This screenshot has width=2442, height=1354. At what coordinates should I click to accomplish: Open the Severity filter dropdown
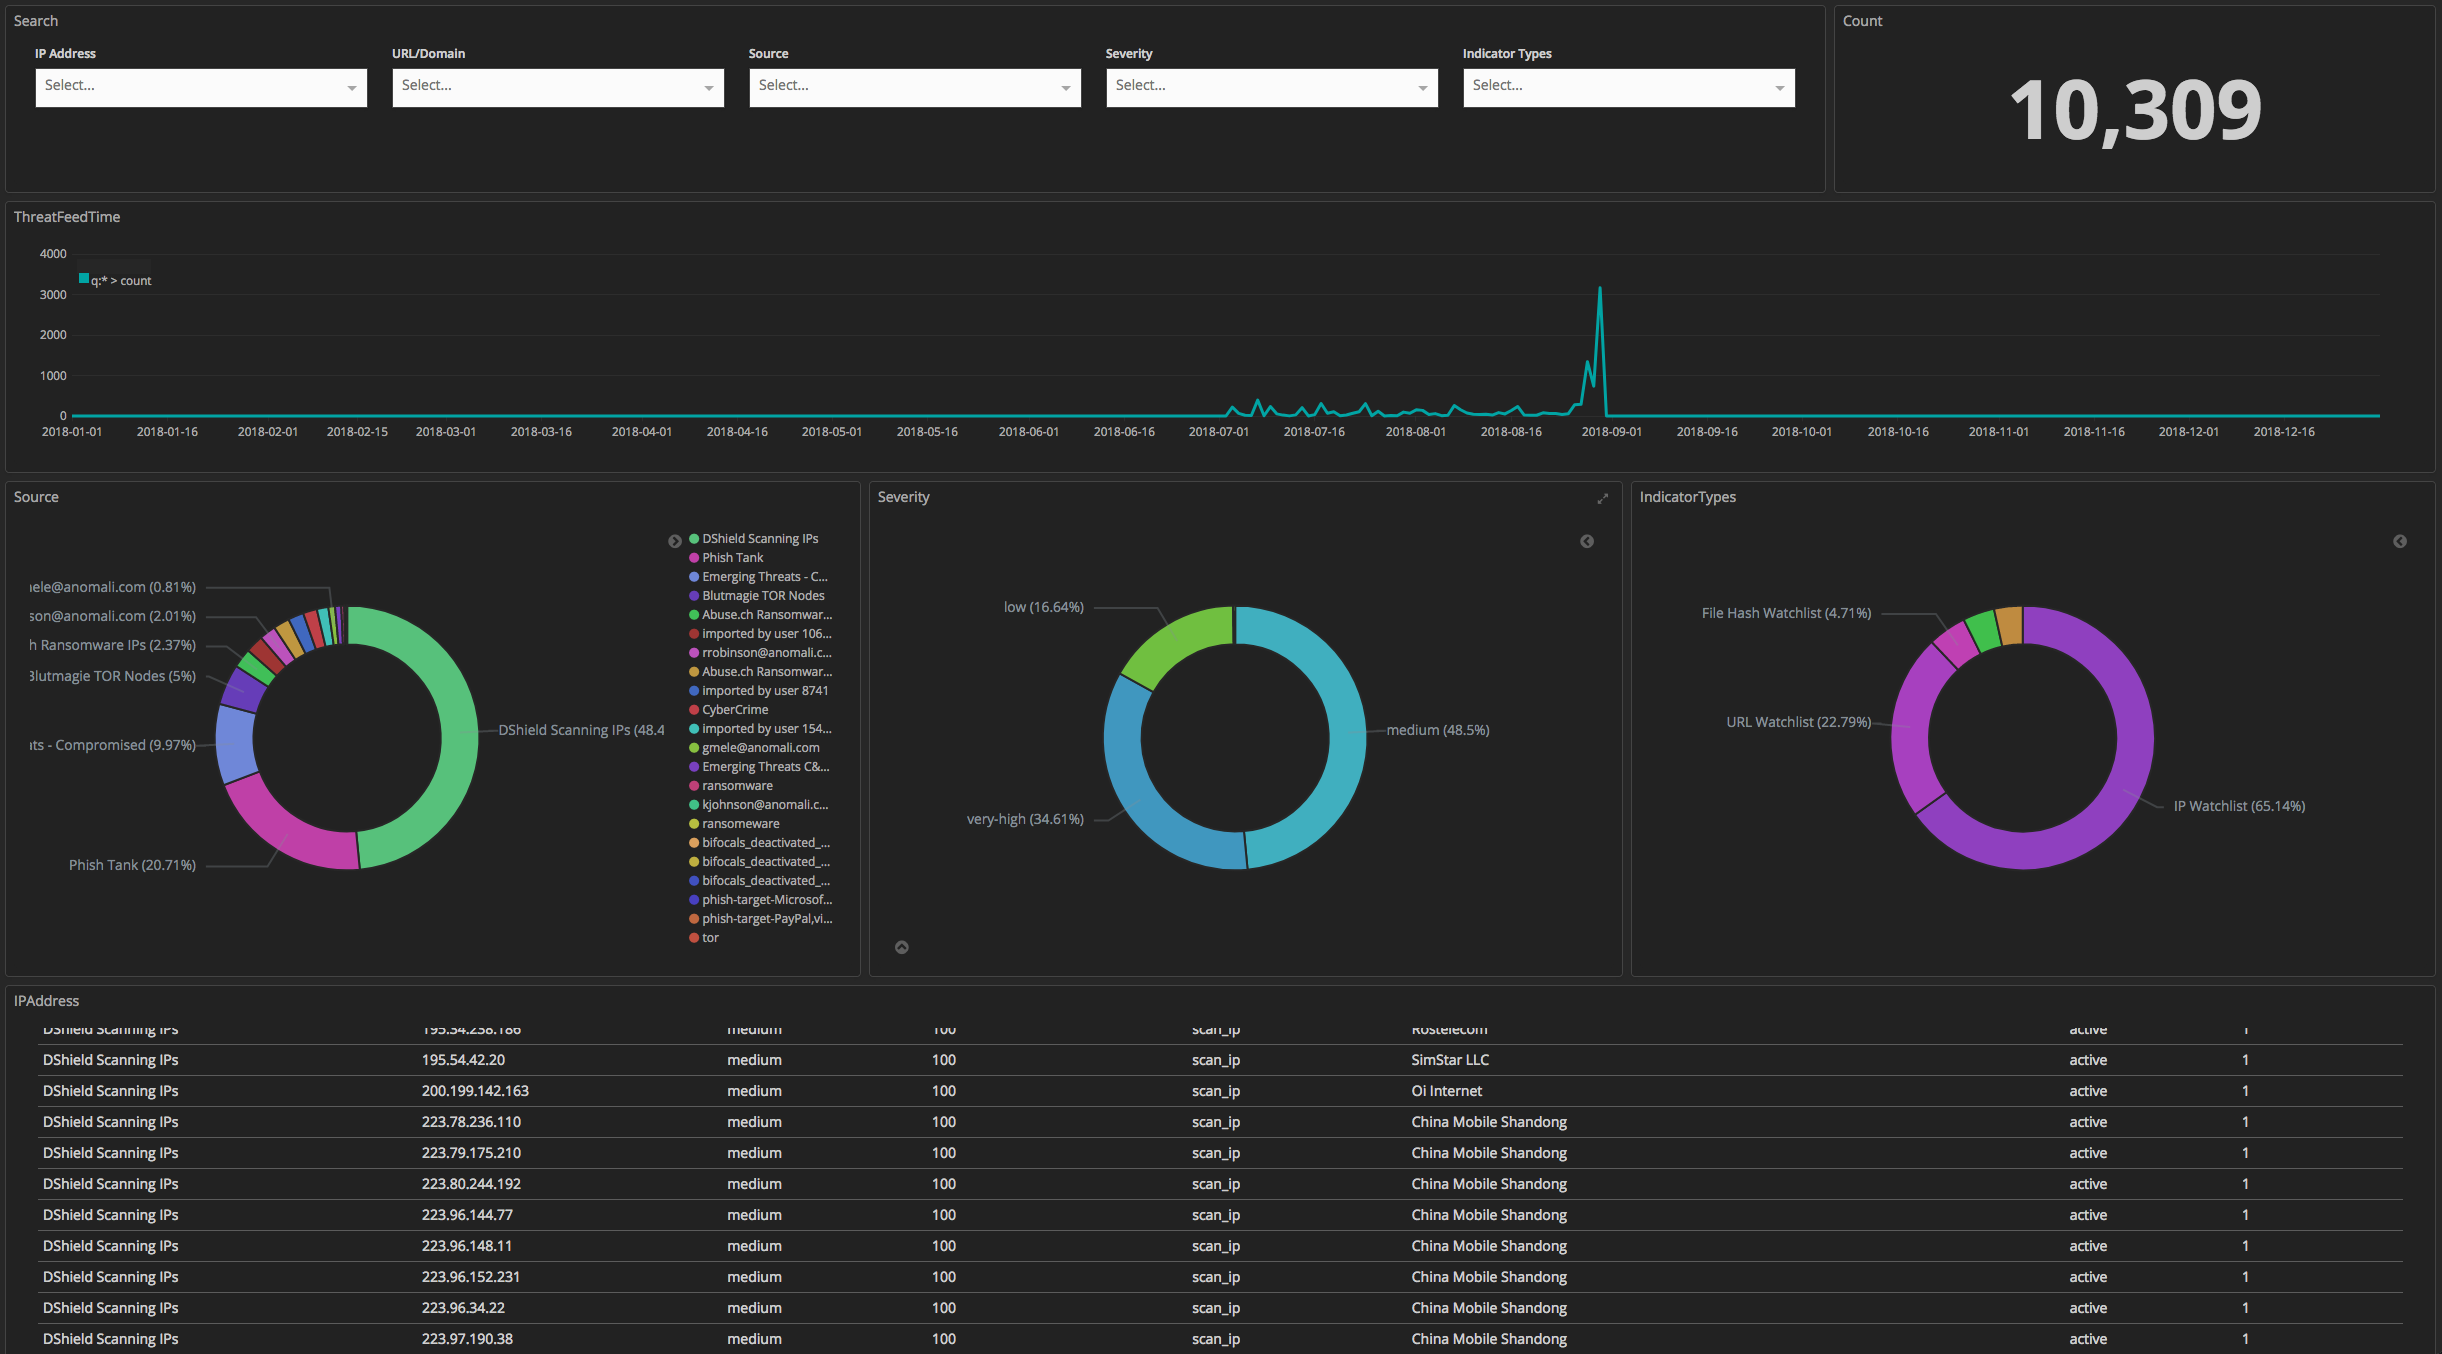tap(1271, 87)
